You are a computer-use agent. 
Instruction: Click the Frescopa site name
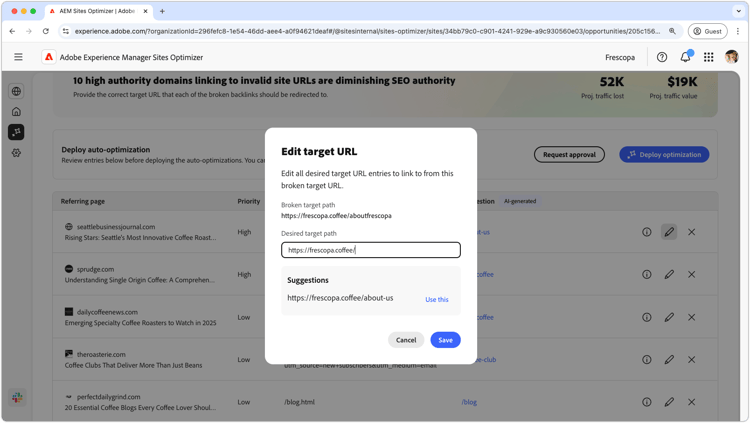click(x=620, y=57)
